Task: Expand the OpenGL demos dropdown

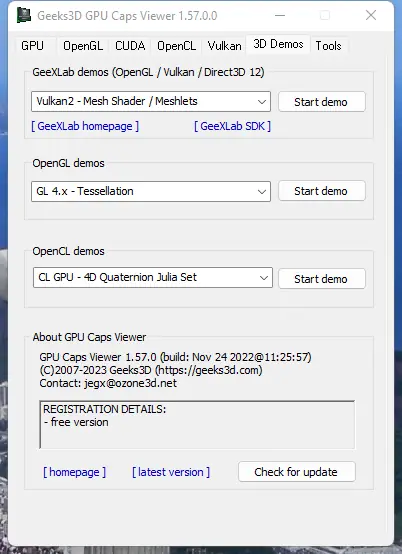Action: (151, 191)
